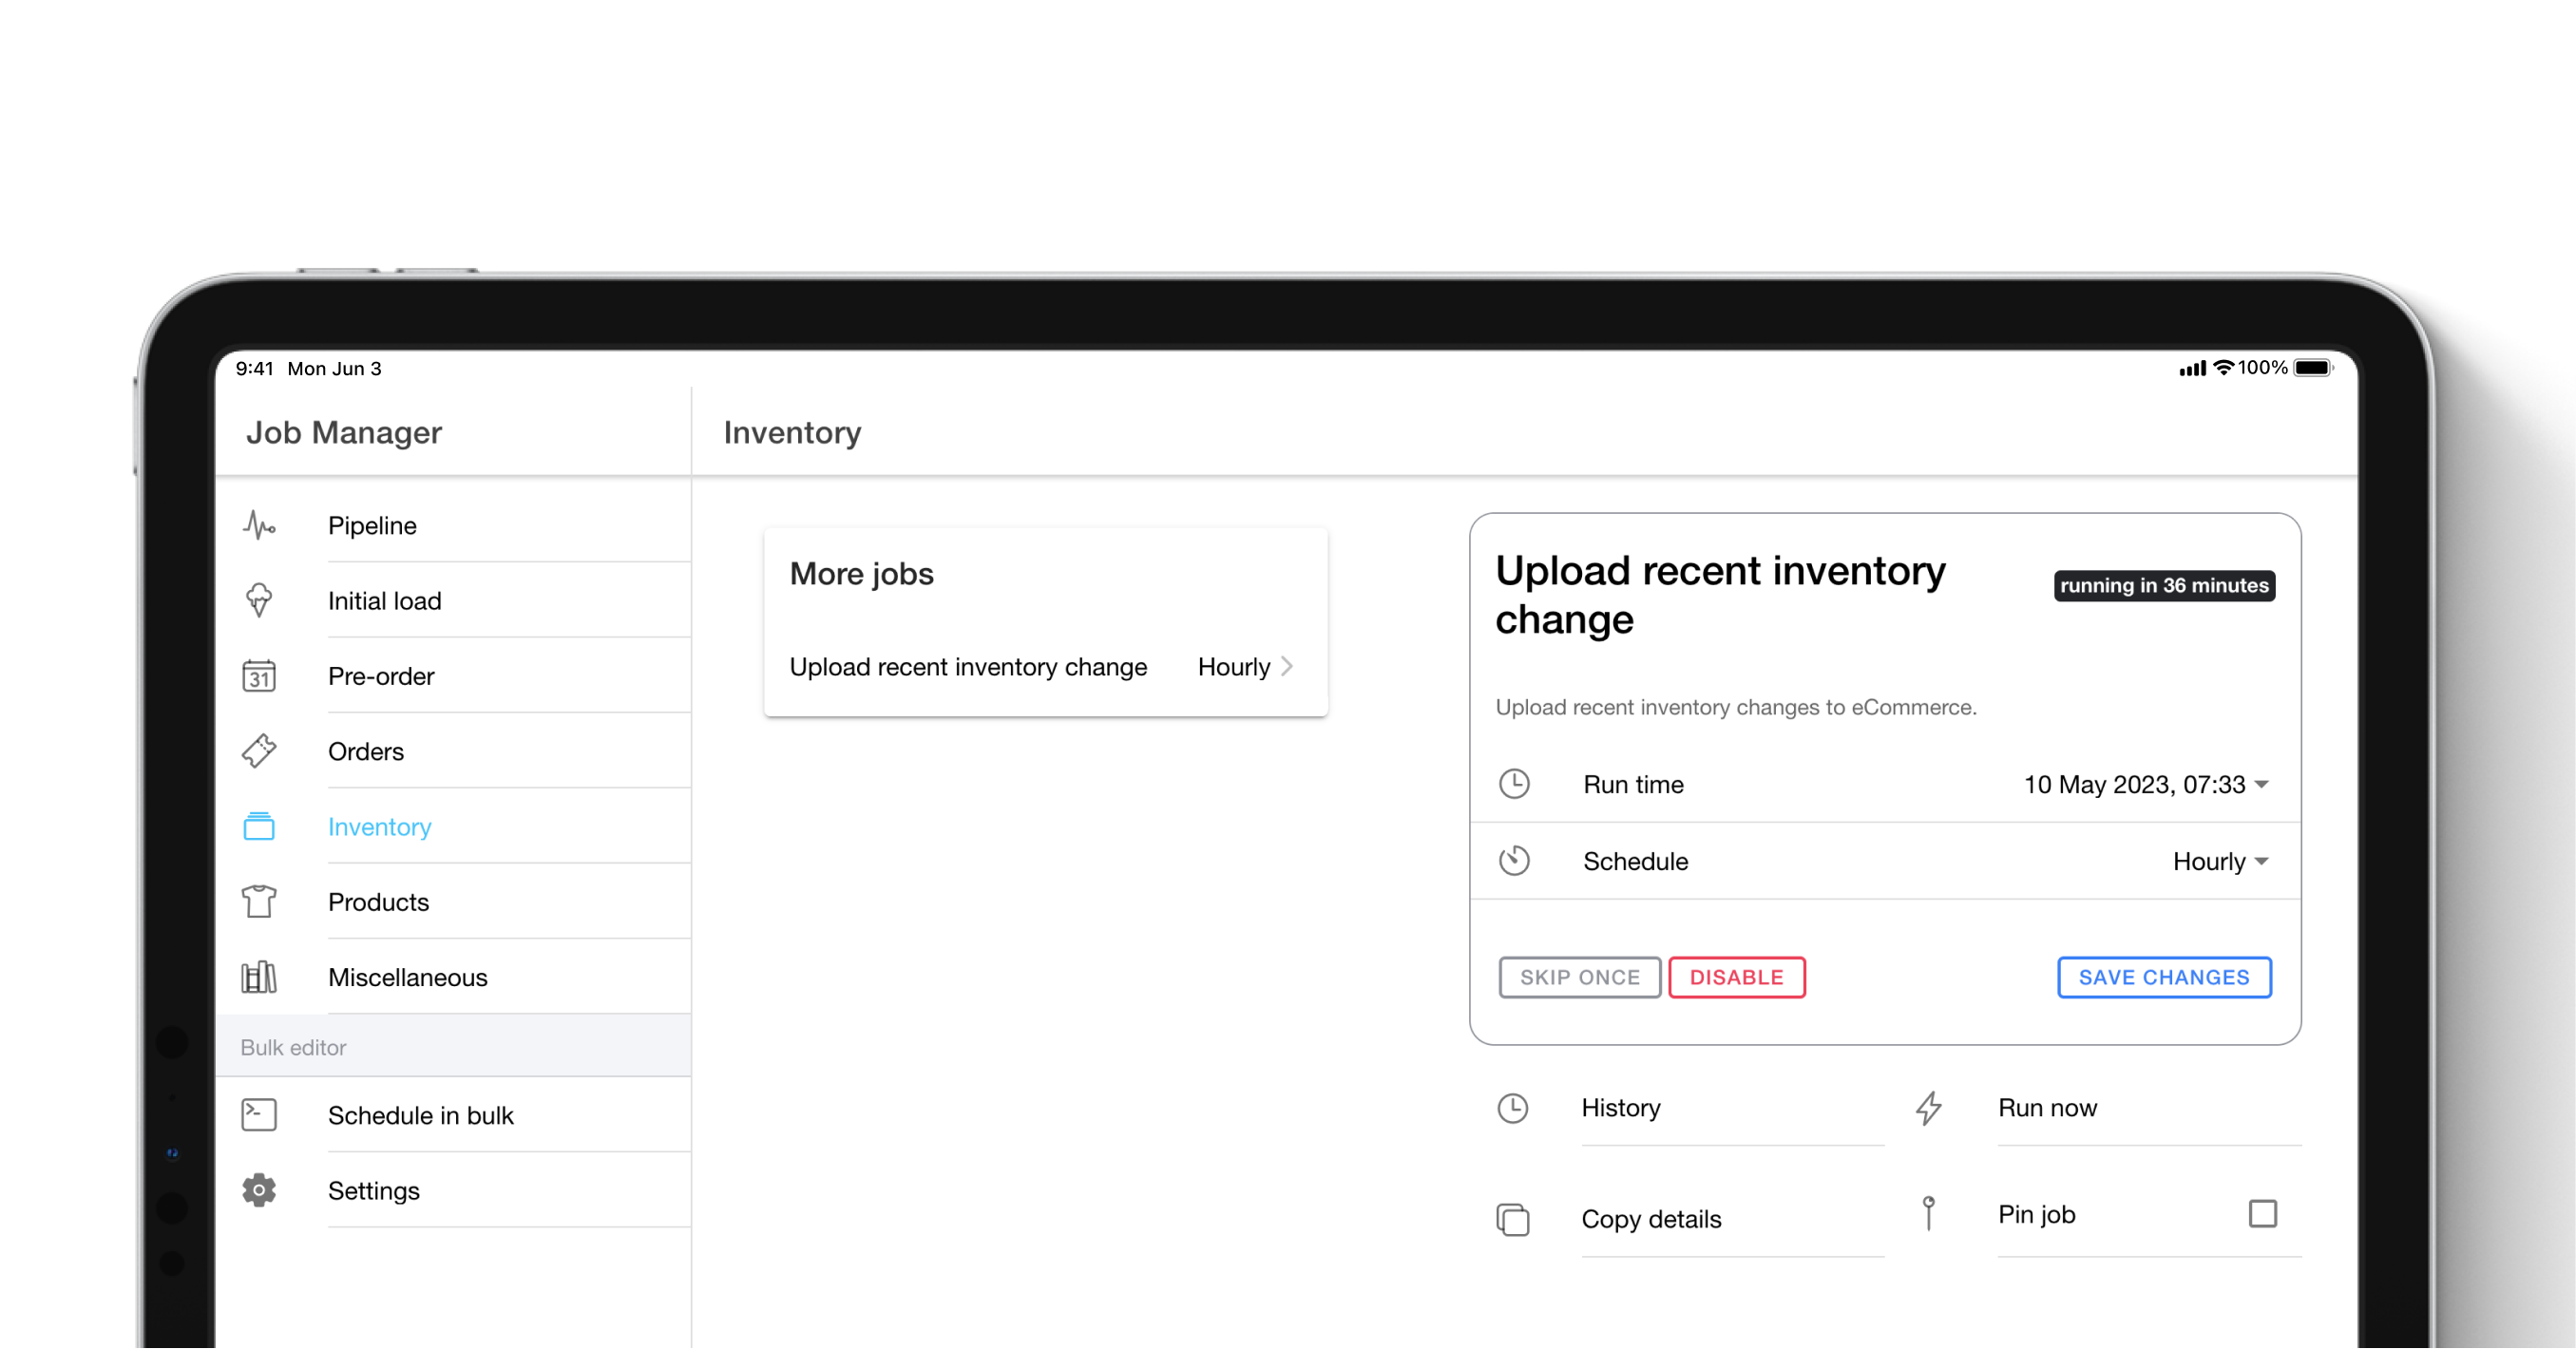
Task: Click the History clock icon
Action: 1512,1108
